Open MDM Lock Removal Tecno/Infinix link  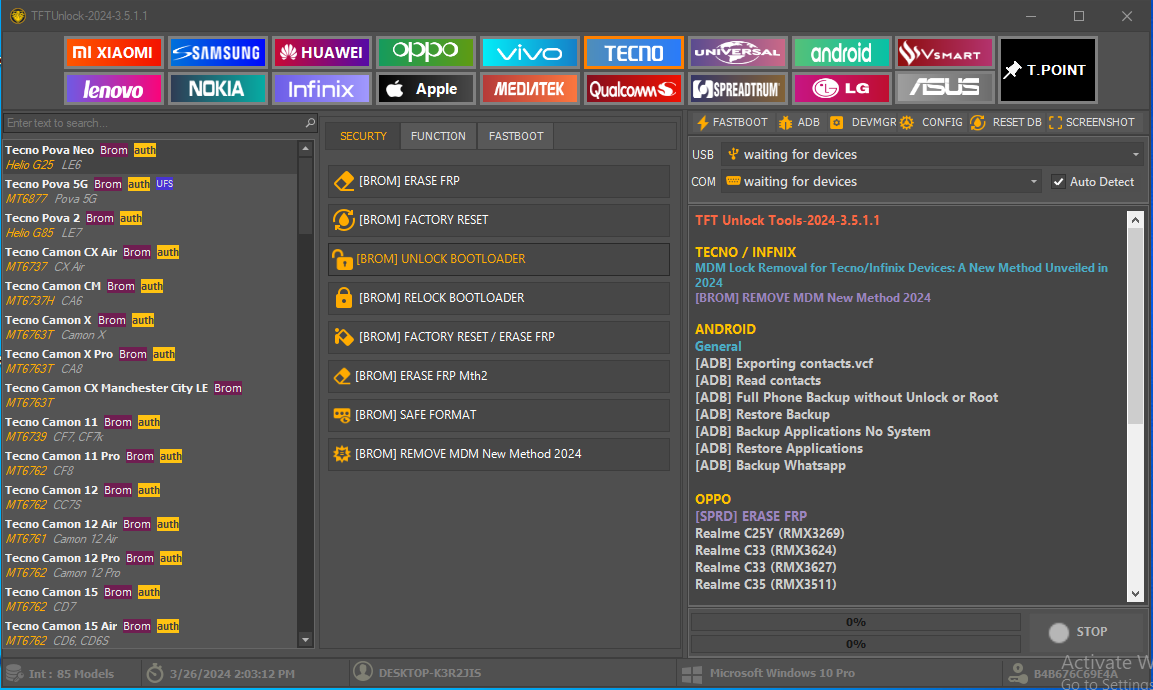(x=902, y=275)
